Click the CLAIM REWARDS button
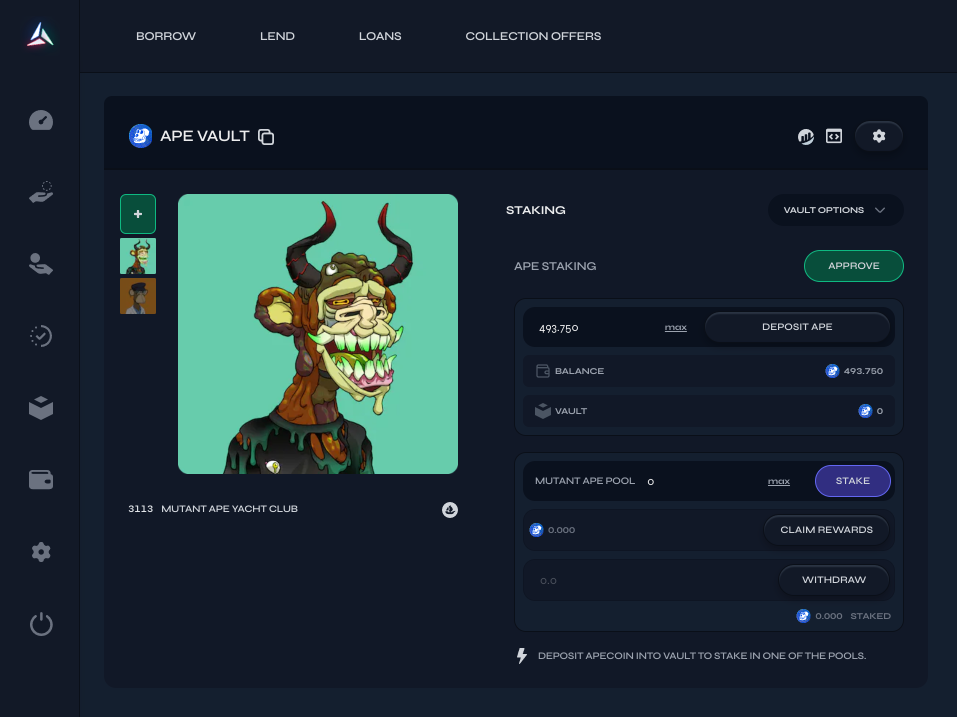The width and height of the screenshot is (957, 717). click(826, 530)
